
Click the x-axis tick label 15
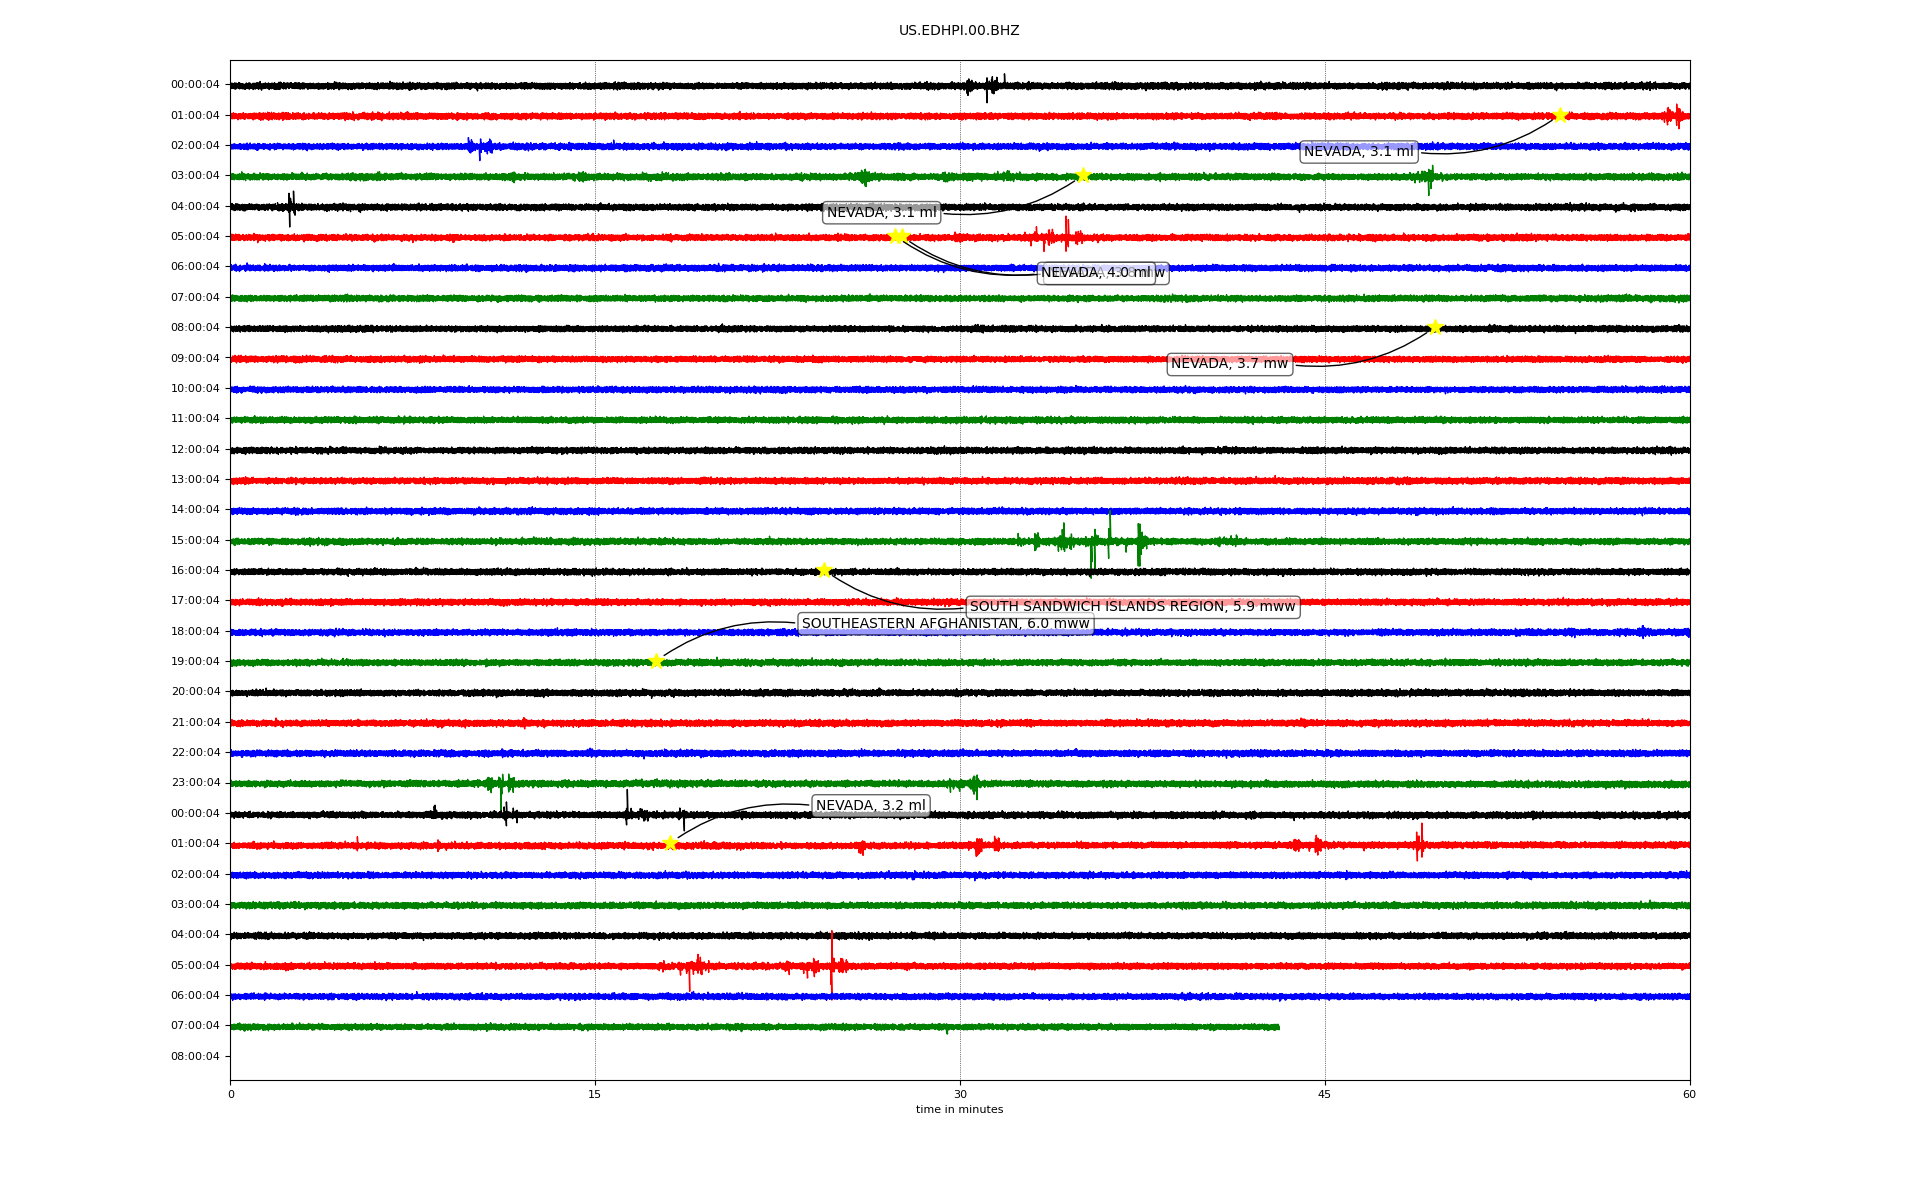tap(595, 1094)
